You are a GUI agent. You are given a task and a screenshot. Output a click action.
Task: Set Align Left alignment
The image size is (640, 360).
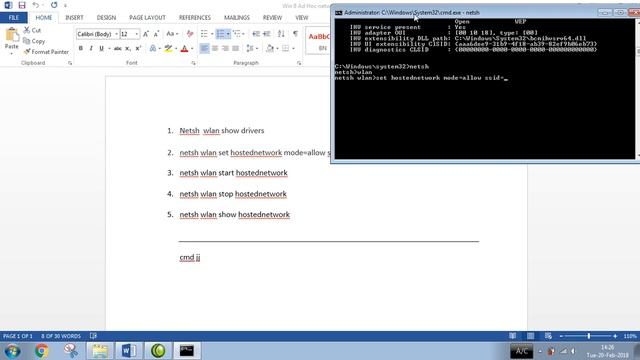coord(204,49)
